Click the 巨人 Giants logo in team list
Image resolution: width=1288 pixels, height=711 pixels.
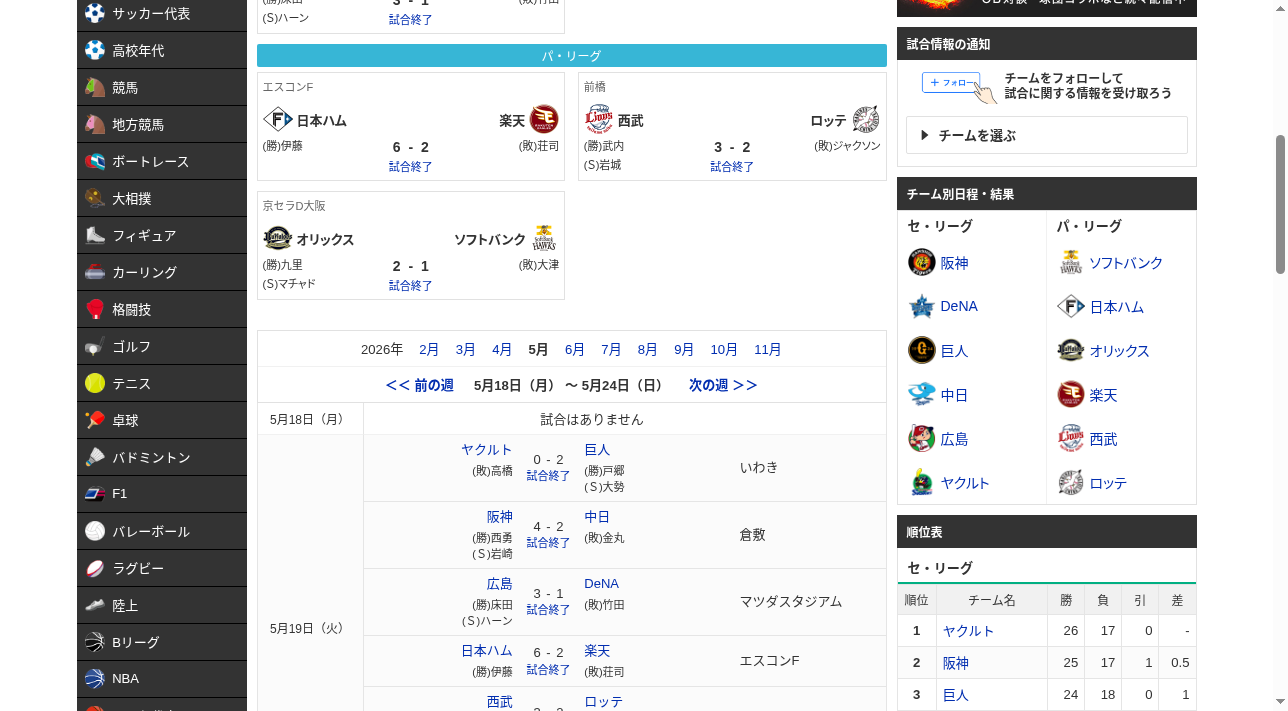click(x=921, y=350)
